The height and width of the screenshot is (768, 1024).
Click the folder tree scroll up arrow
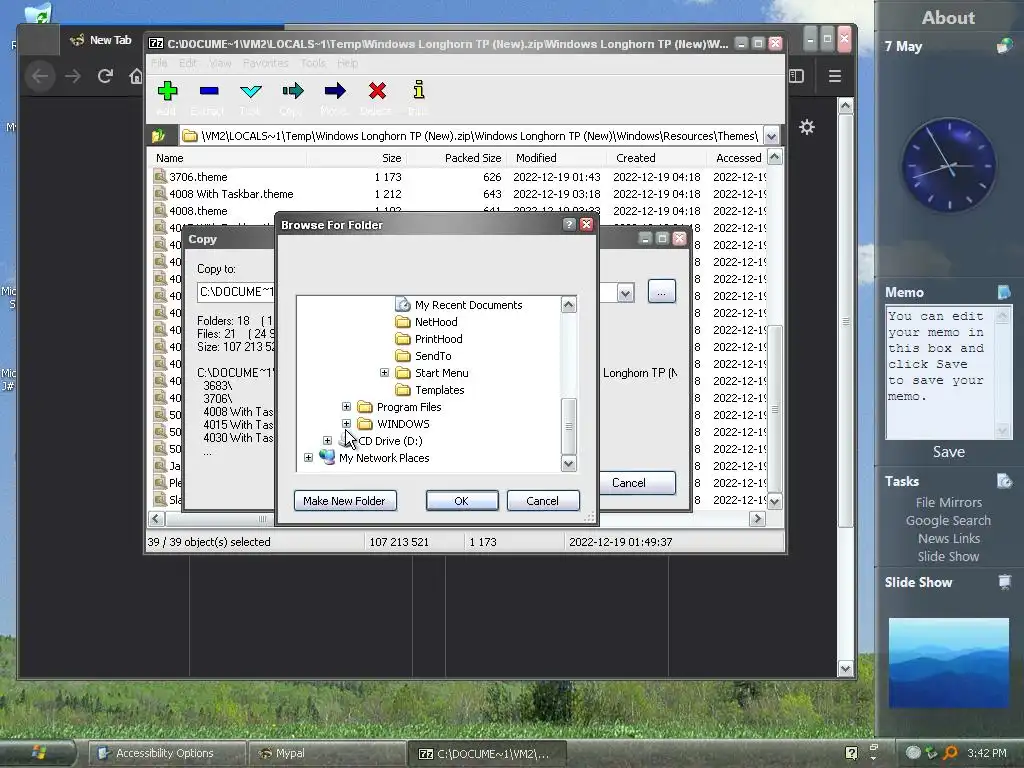click(569, 305)
